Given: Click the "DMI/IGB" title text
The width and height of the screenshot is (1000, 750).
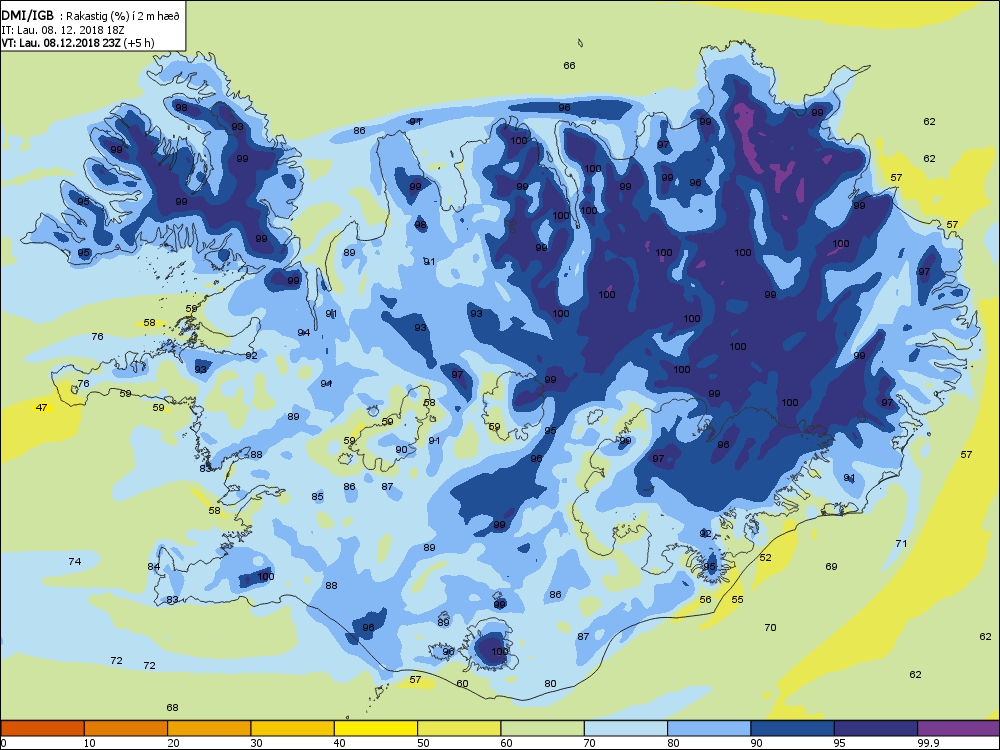Looking at the screenshot, I should [27, 17].
